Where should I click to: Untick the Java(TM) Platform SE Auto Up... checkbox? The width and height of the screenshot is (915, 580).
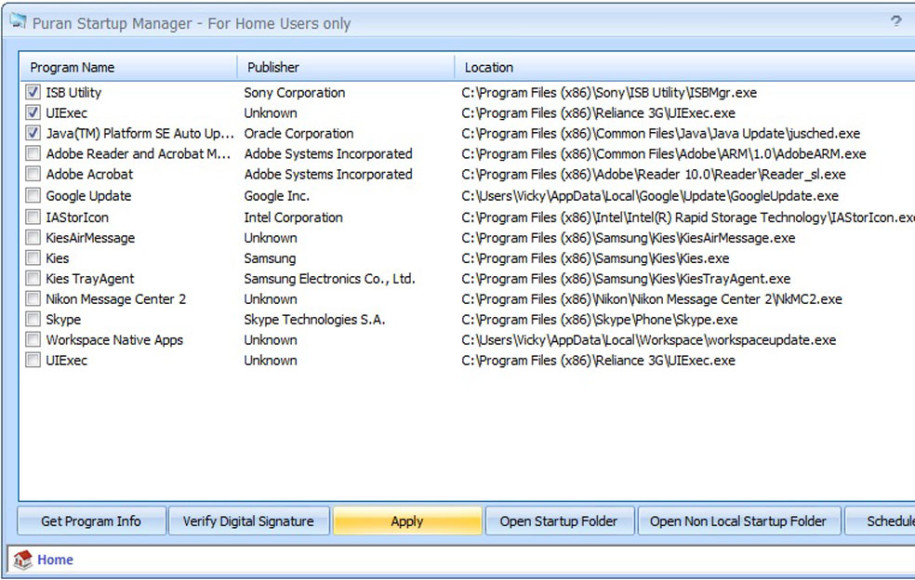click(x=33, y=133)
